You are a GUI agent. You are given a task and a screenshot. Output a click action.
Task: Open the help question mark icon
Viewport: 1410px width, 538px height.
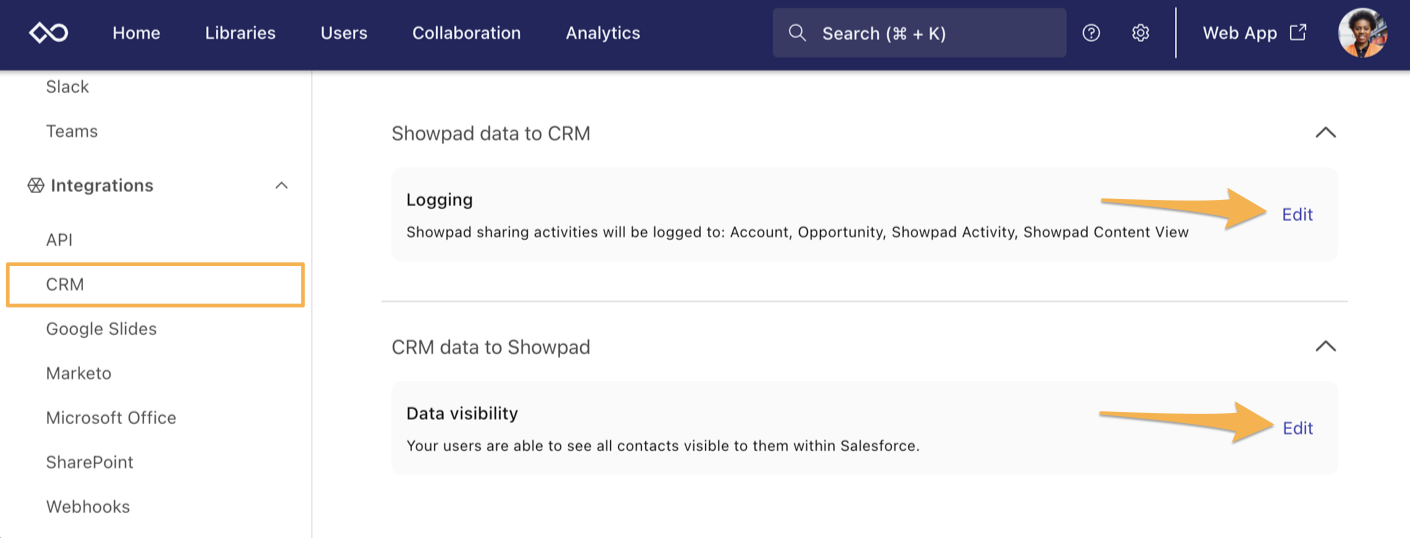[1091, 33]
